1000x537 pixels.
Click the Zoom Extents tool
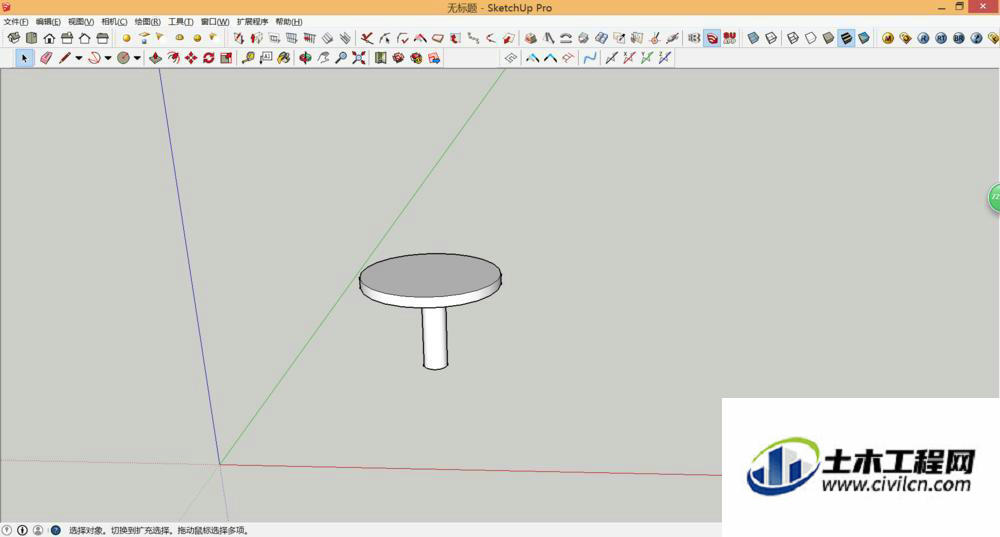tap(359, 58)
